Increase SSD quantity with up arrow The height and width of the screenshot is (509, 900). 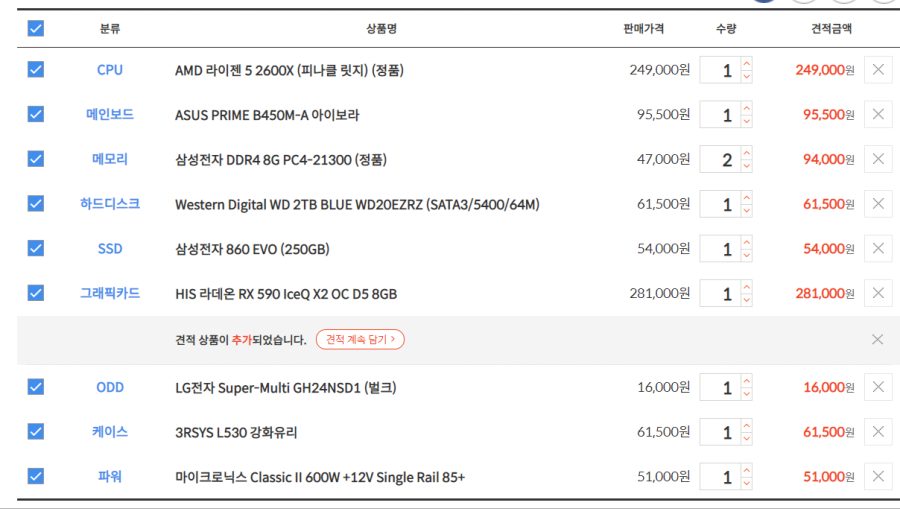(747, 242)
